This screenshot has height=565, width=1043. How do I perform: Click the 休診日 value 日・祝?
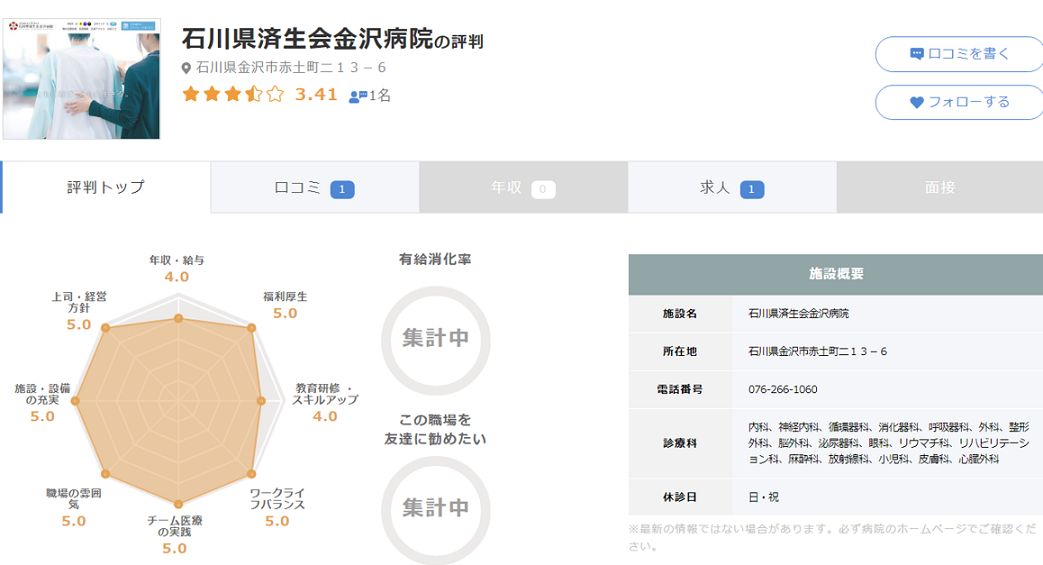tap(763, 497)
